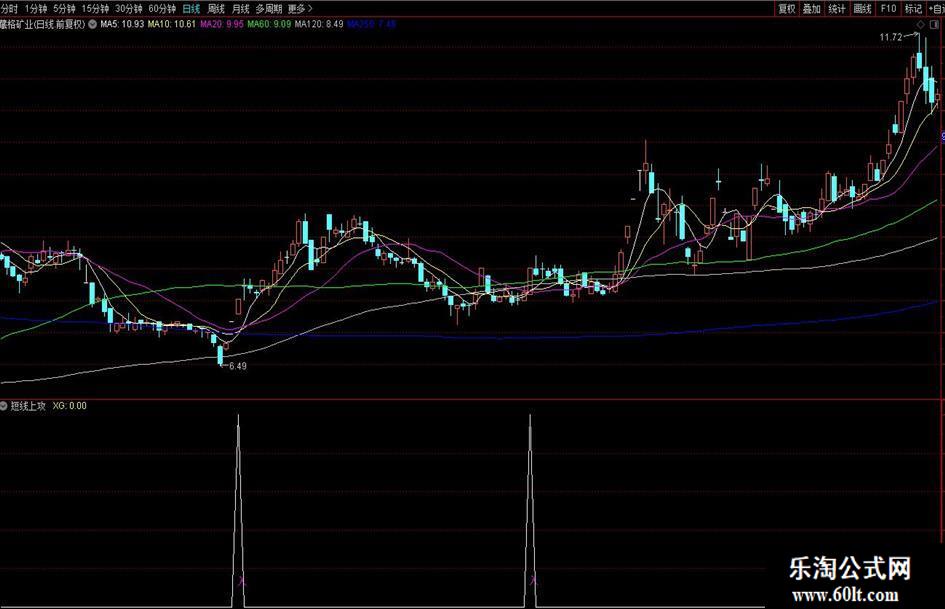
Task: Select the 1分钟 timeframe tab
Action: tap(36, 8)
